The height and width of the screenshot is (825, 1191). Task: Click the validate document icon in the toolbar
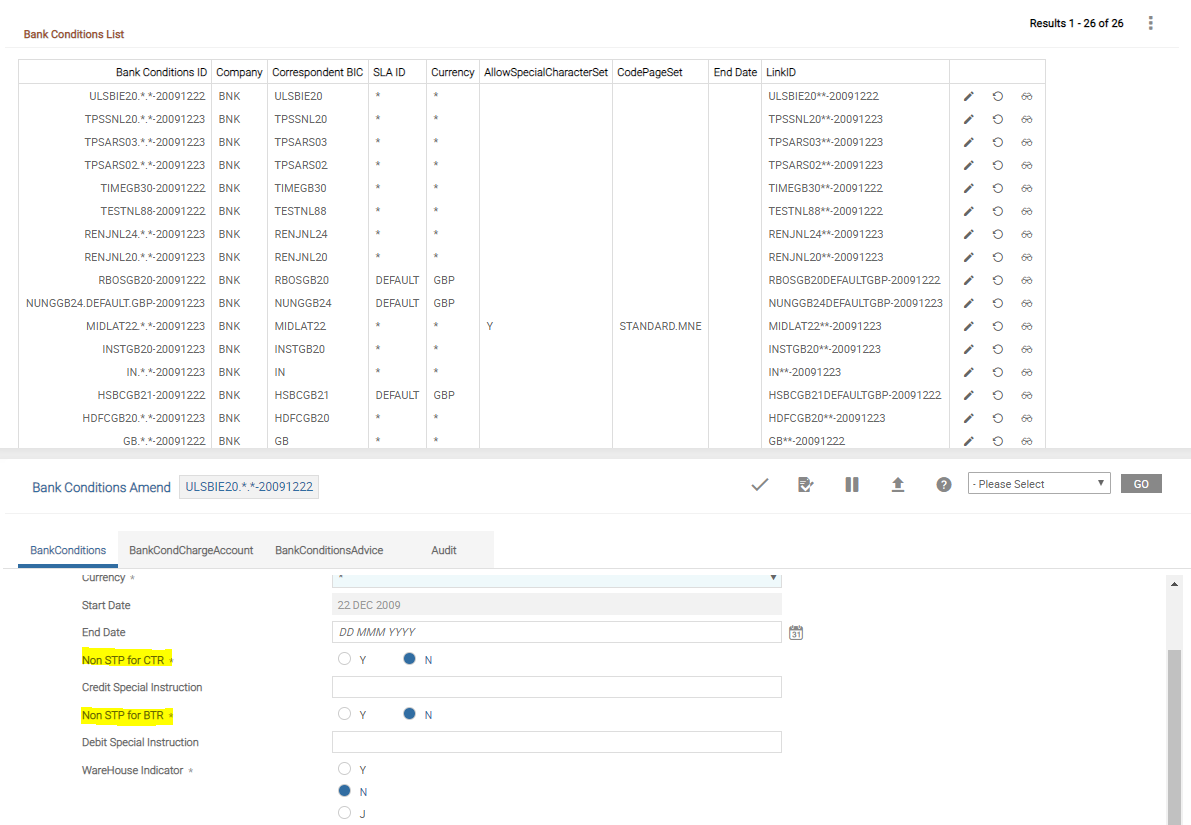coord(805,485)
